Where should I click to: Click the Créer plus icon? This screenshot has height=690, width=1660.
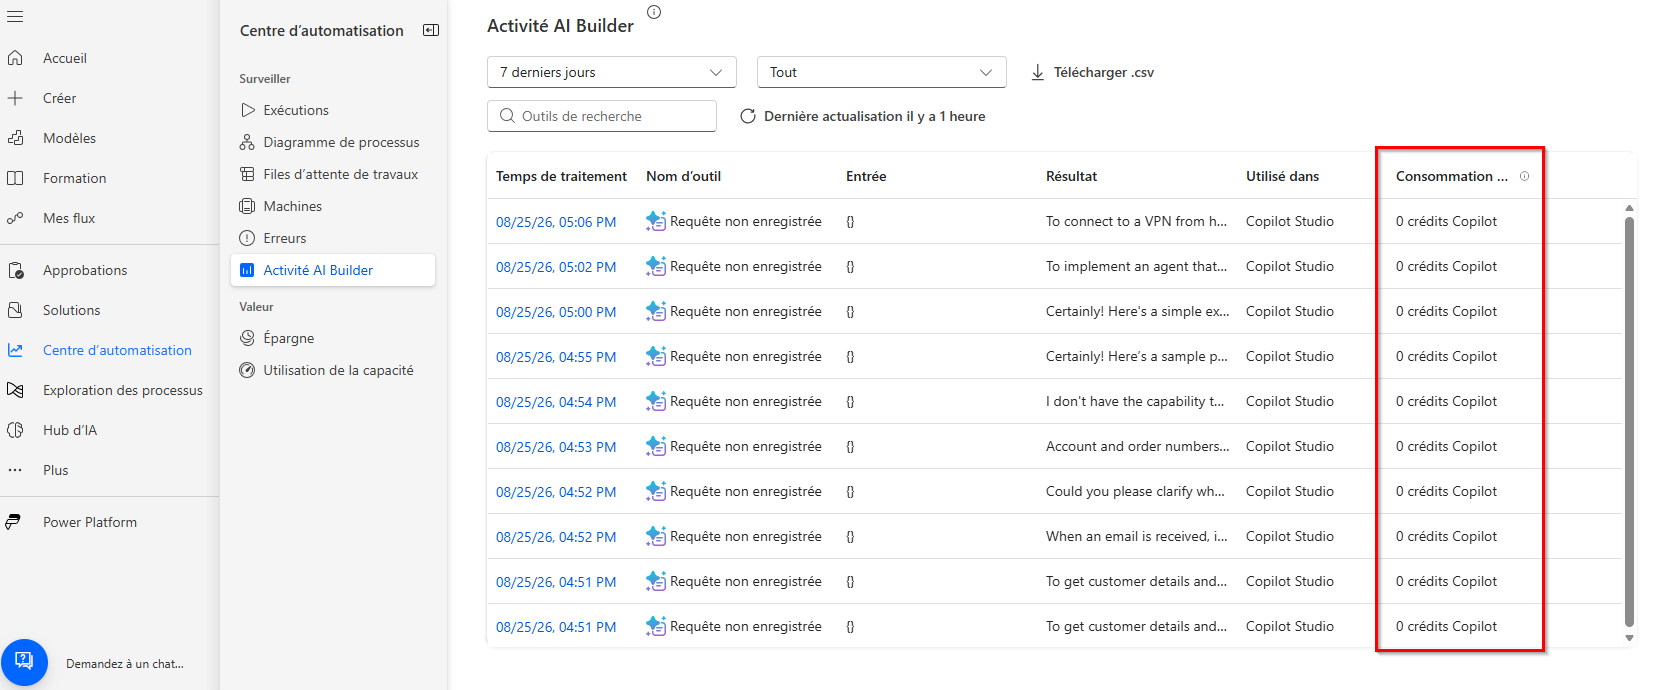(x=15, y=98)
